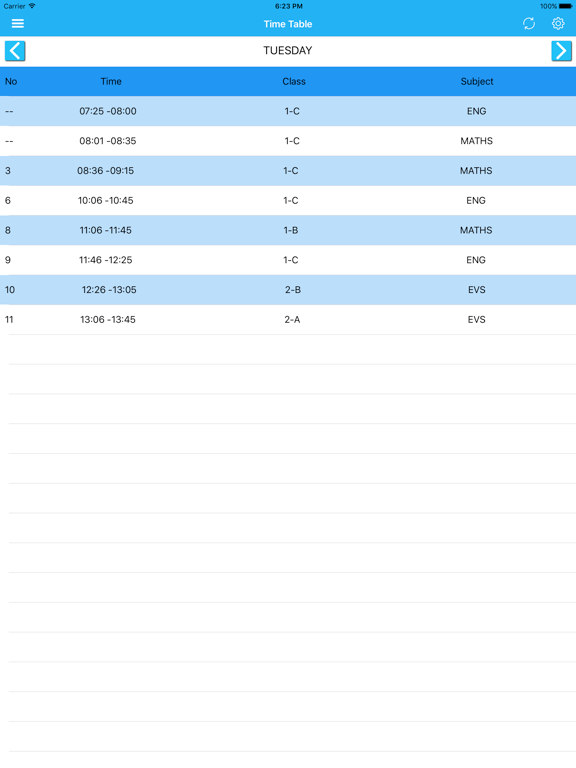
Task: Click class 2-B in period 10 row
Action: coord(293,290)
